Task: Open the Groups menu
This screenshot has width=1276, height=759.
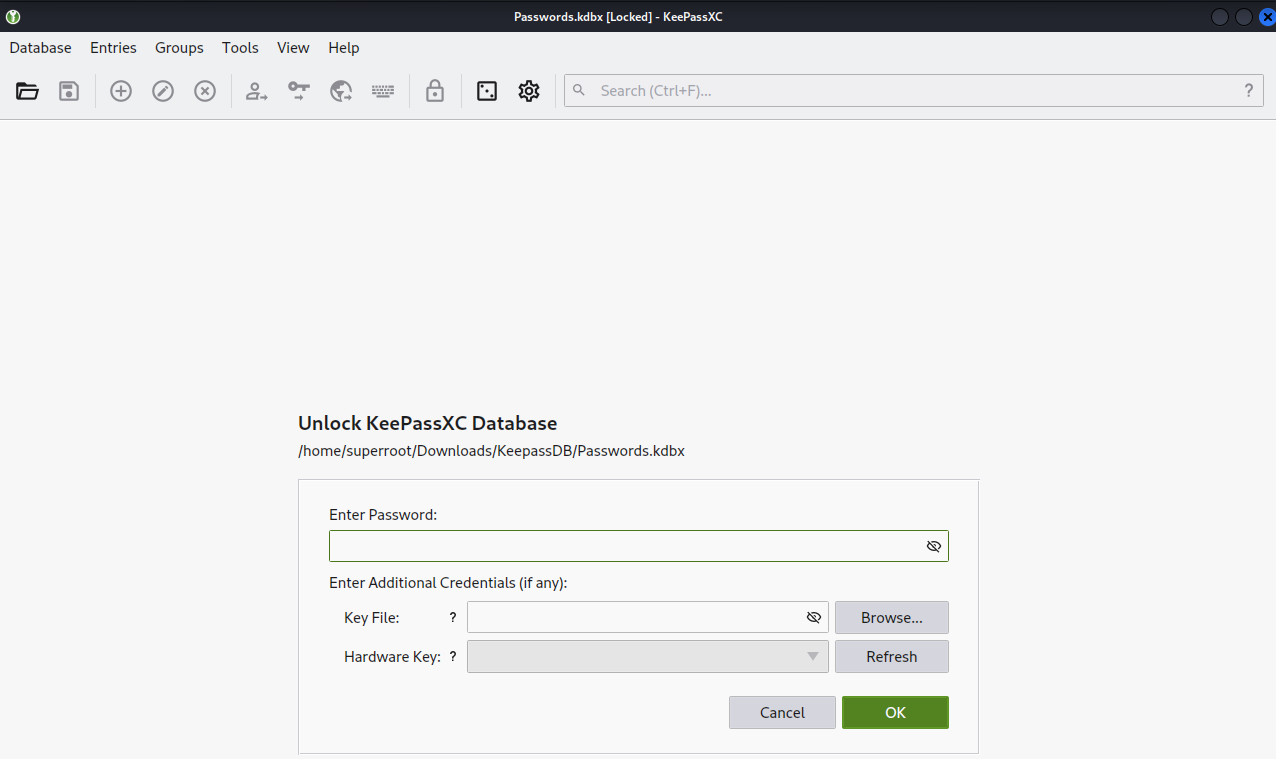Action: (x=179, y=48)
